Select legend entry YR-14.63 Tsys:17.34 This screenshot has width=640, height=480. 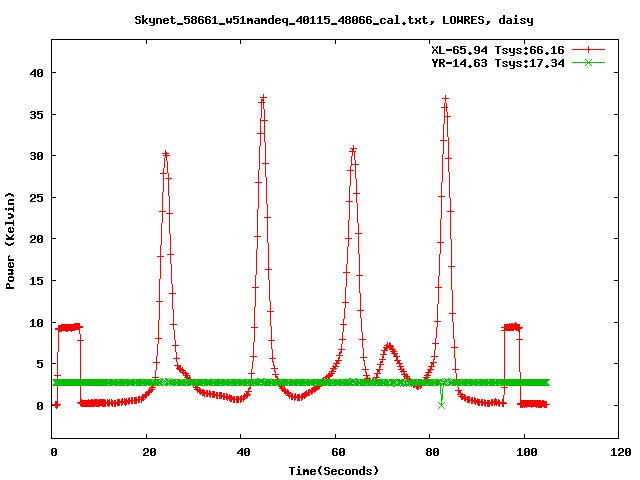point(498,63)
